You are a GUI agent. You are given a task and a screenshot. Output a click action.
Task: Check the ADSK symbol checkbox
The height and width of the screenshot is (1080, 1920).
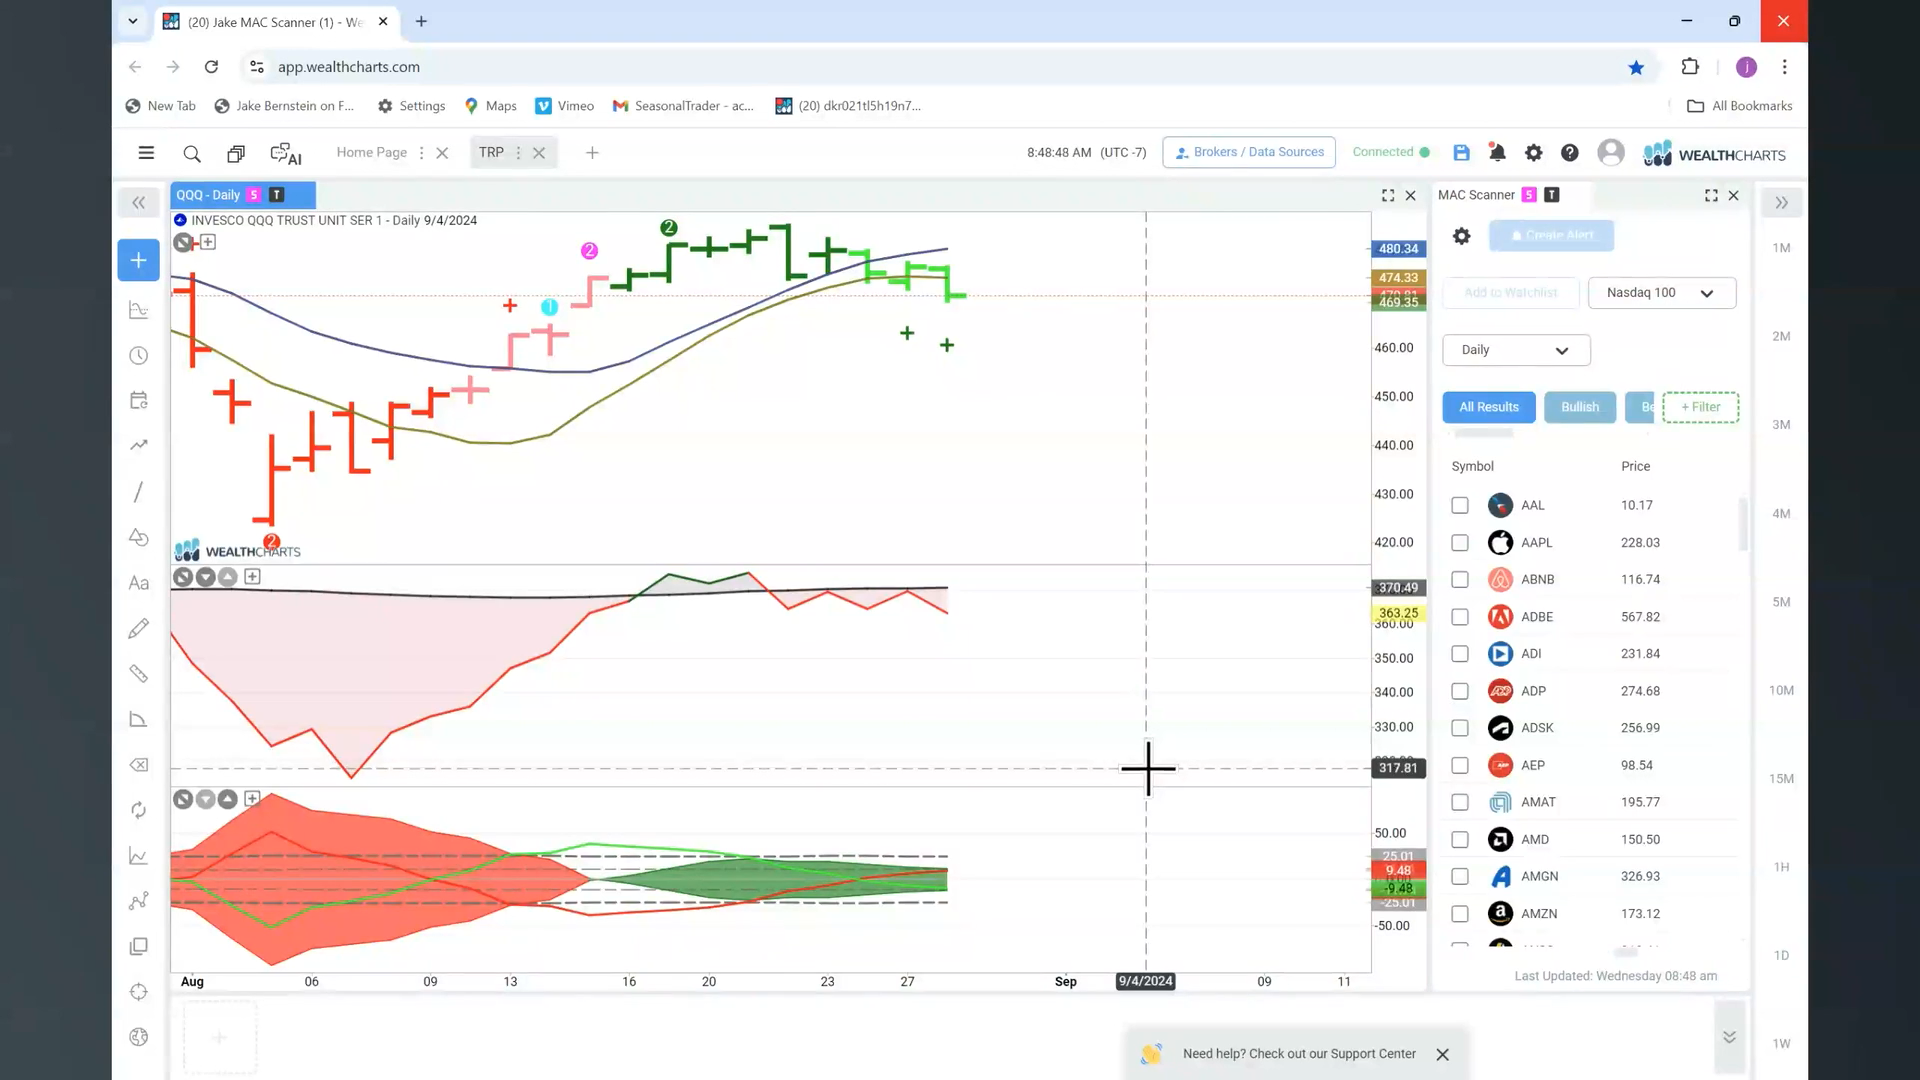1460,728
